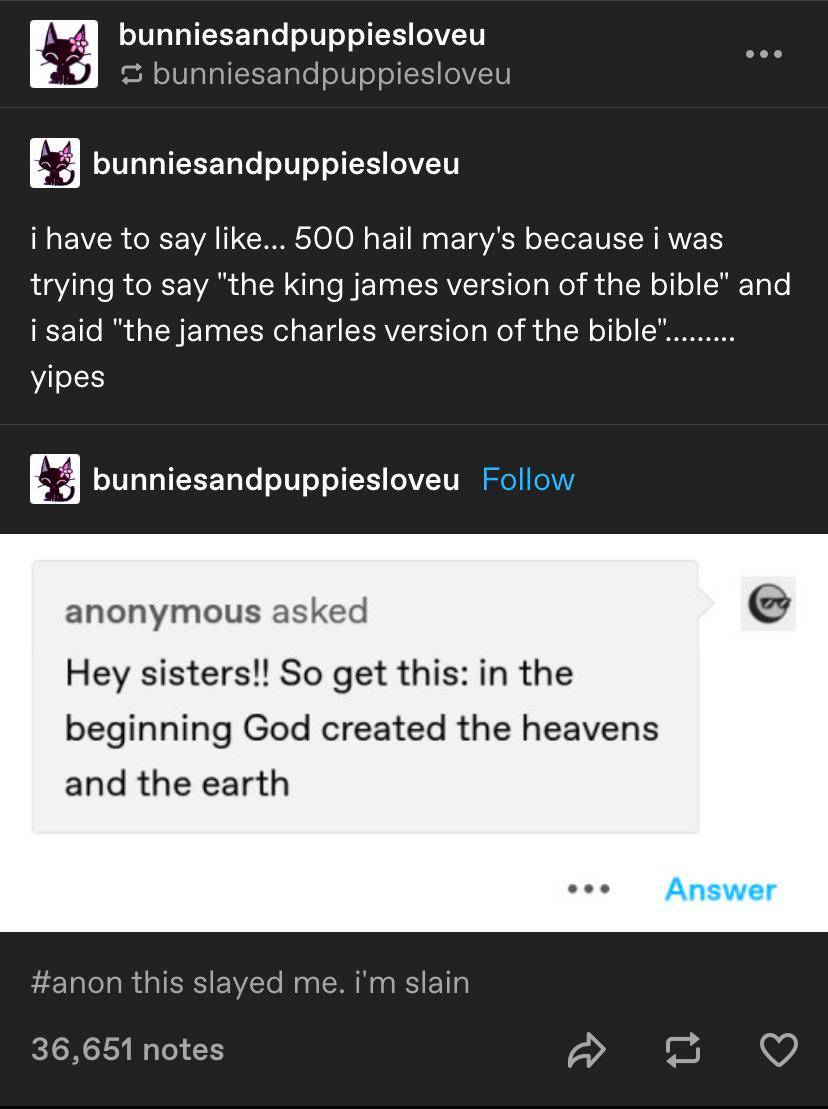The height and width of the screenshot is (1109, 828).
Task: Click the cat avatar in the top header
Action: point(63,51)
